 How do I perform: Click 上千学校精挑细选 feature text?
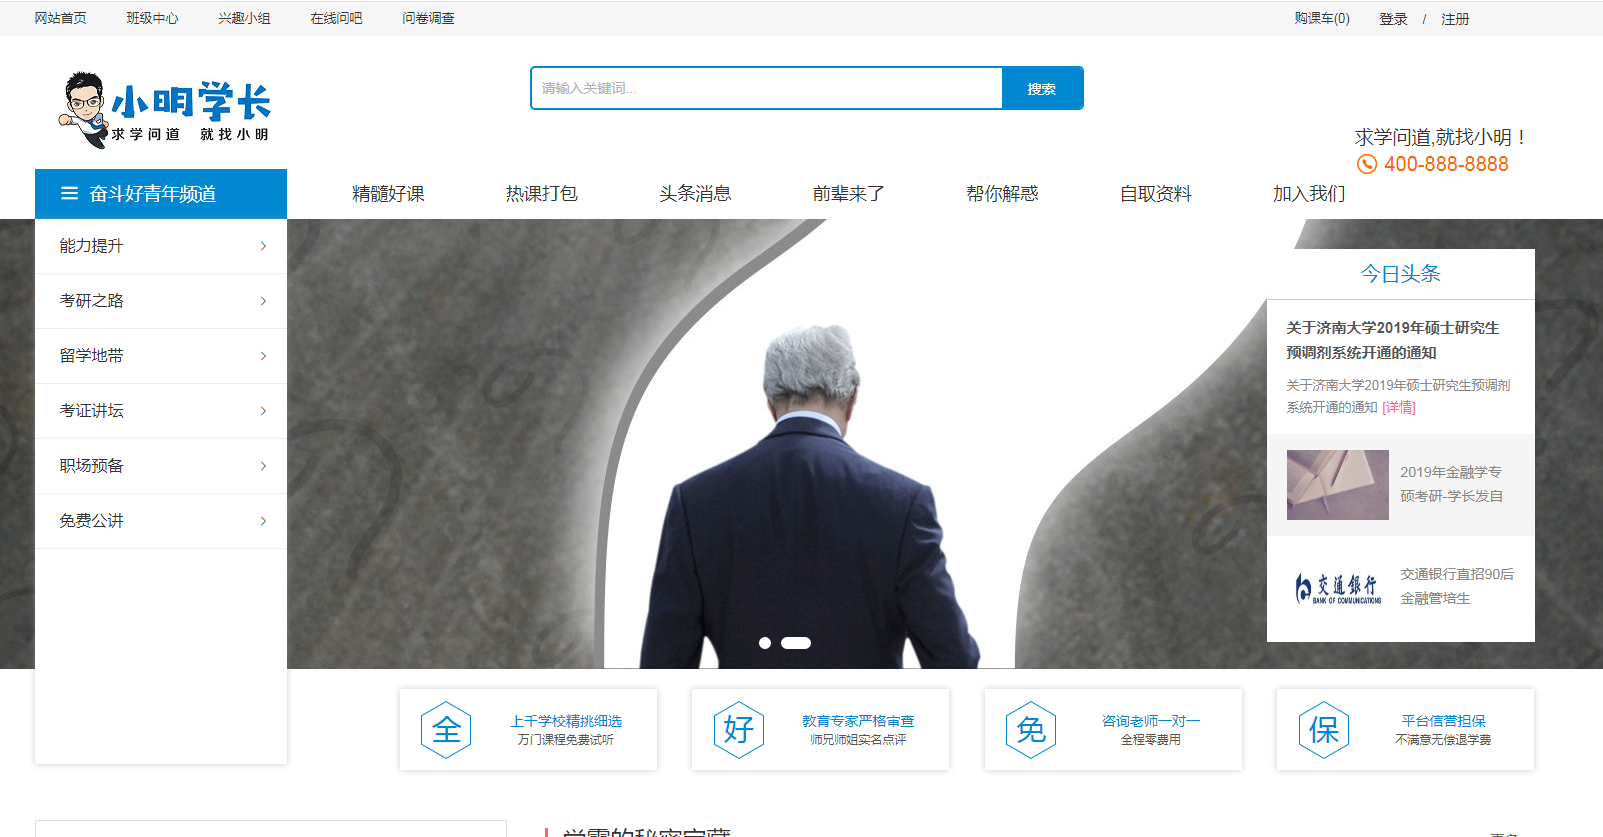566,721
